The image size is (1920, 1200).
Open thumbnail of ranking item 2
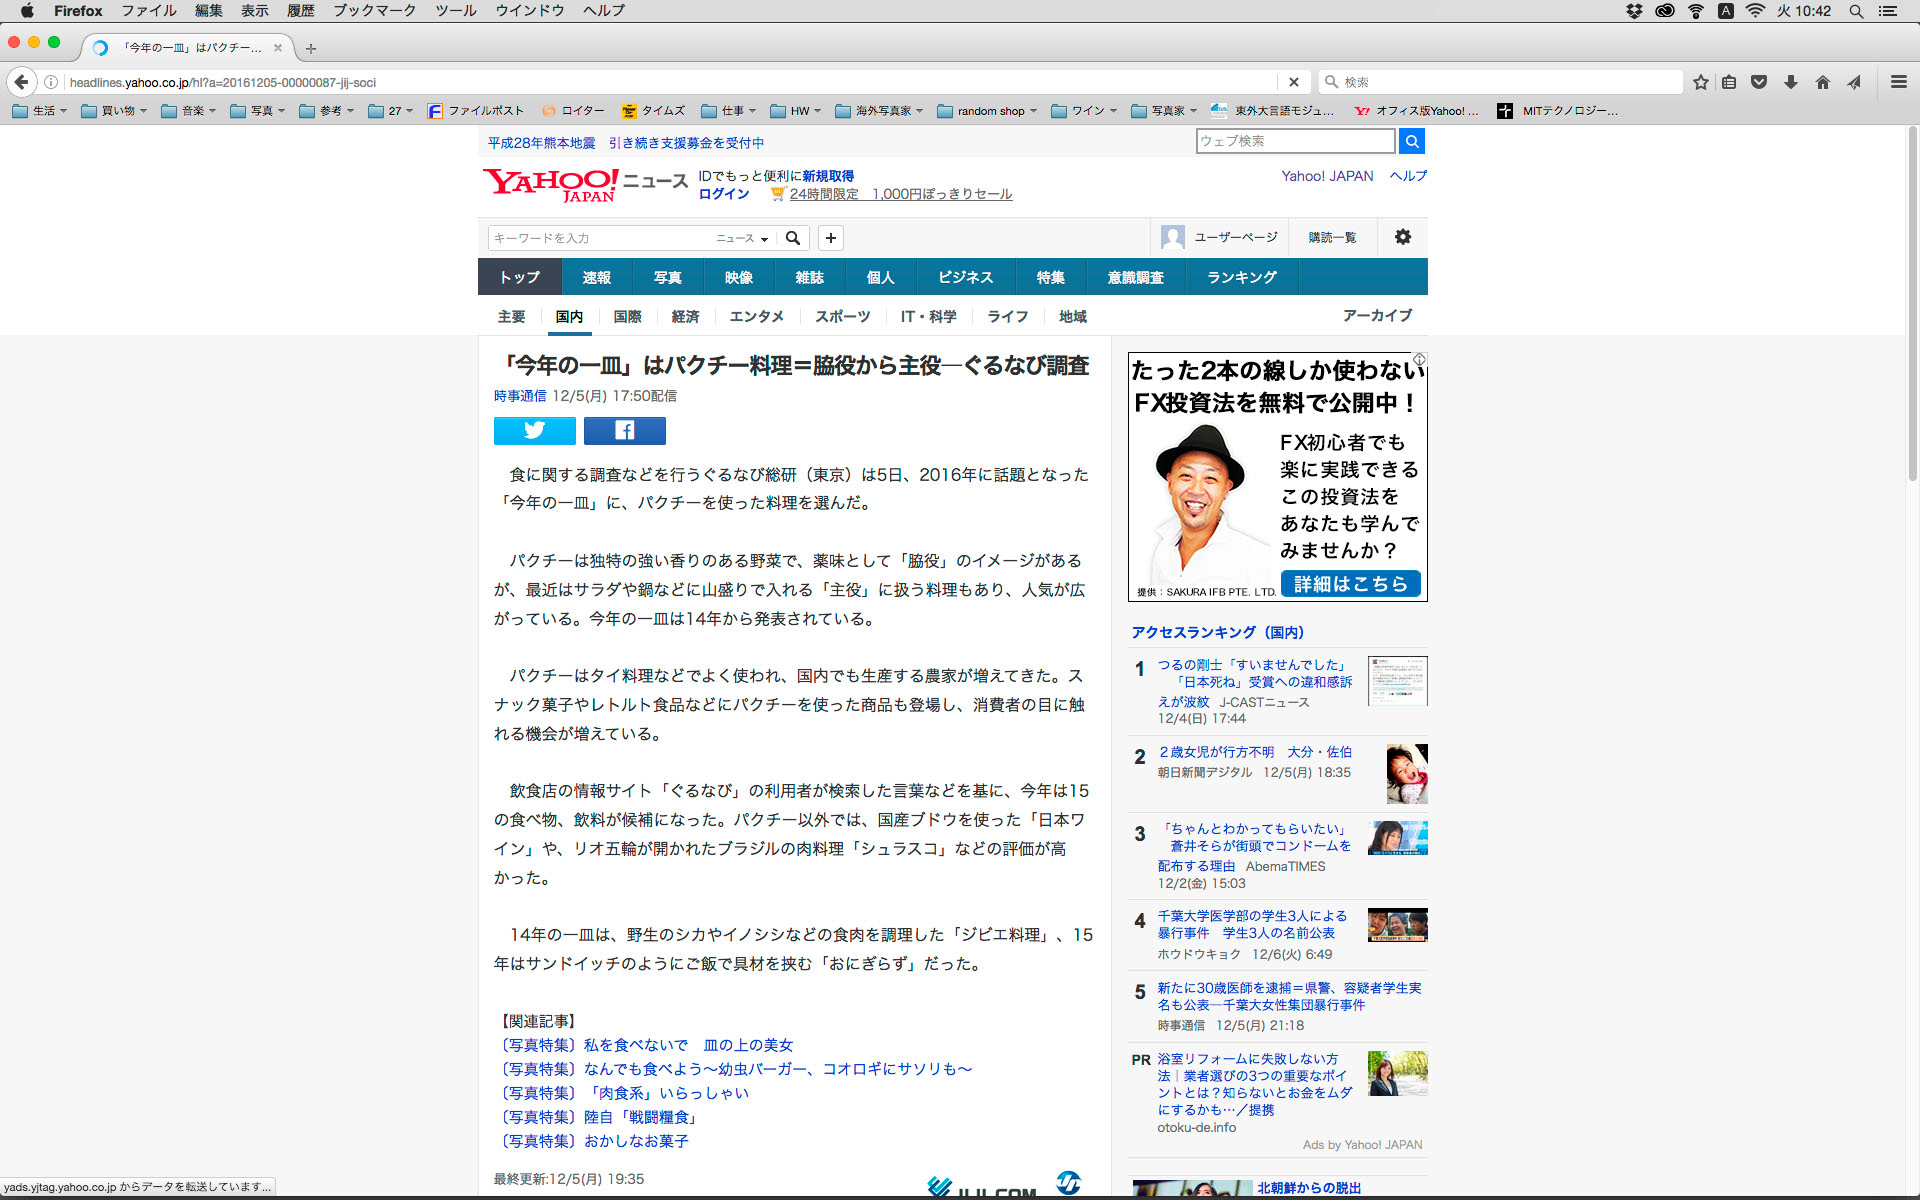(1406, 773)
